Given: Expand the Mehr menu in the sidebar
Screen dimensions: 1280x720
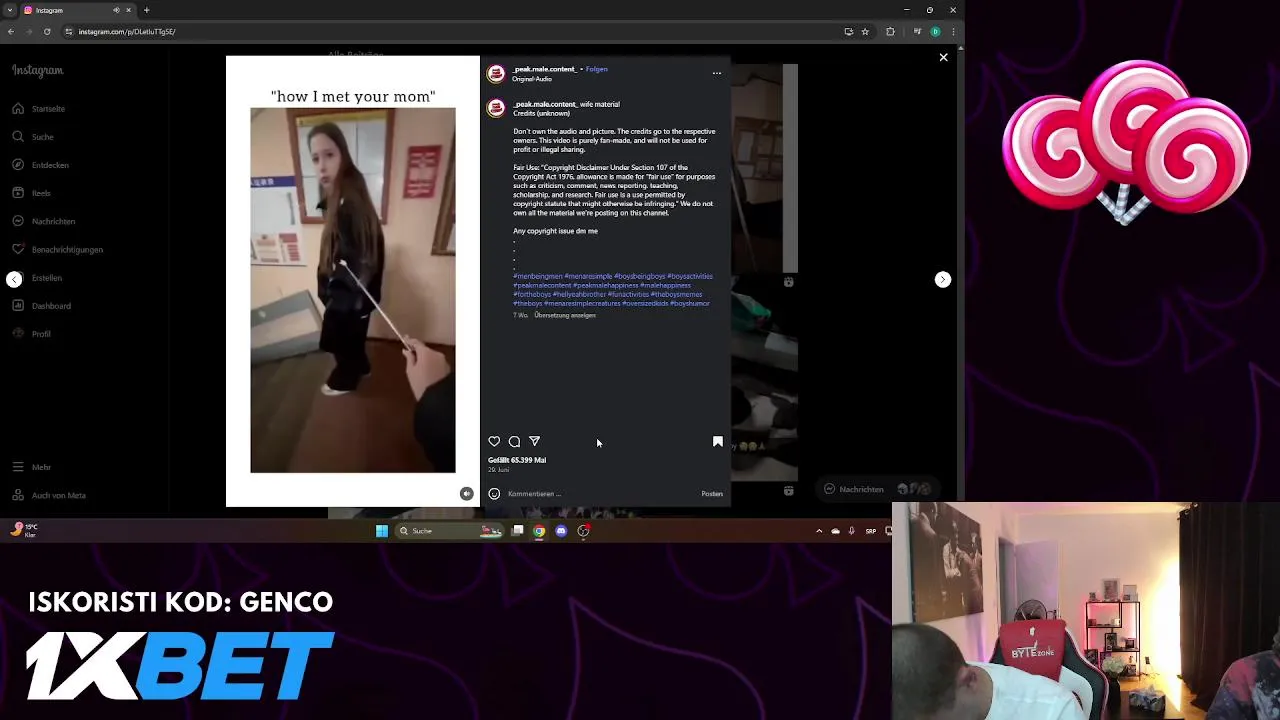Looking at the screenshot, I should pos(32,467).
